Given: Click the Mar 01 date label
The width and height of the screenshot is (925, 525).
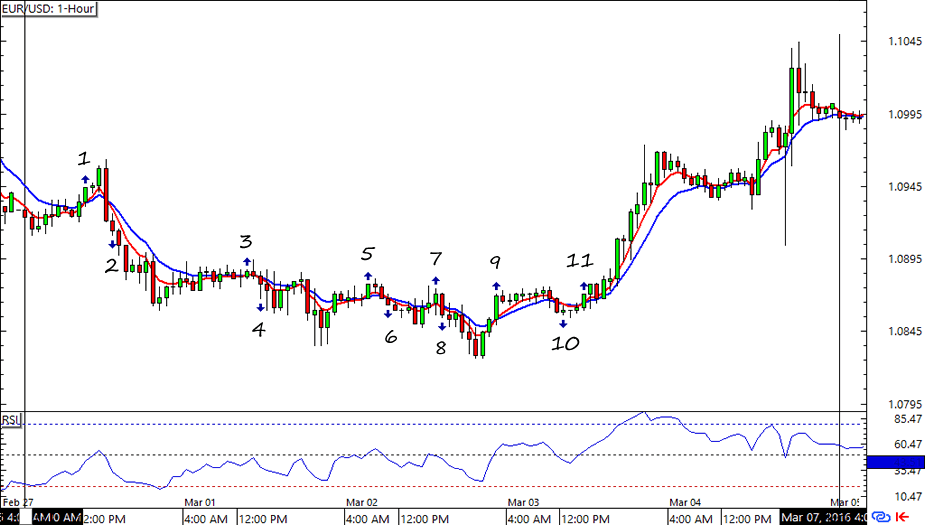Looking at the screenshot, I should tap(199, 502).
